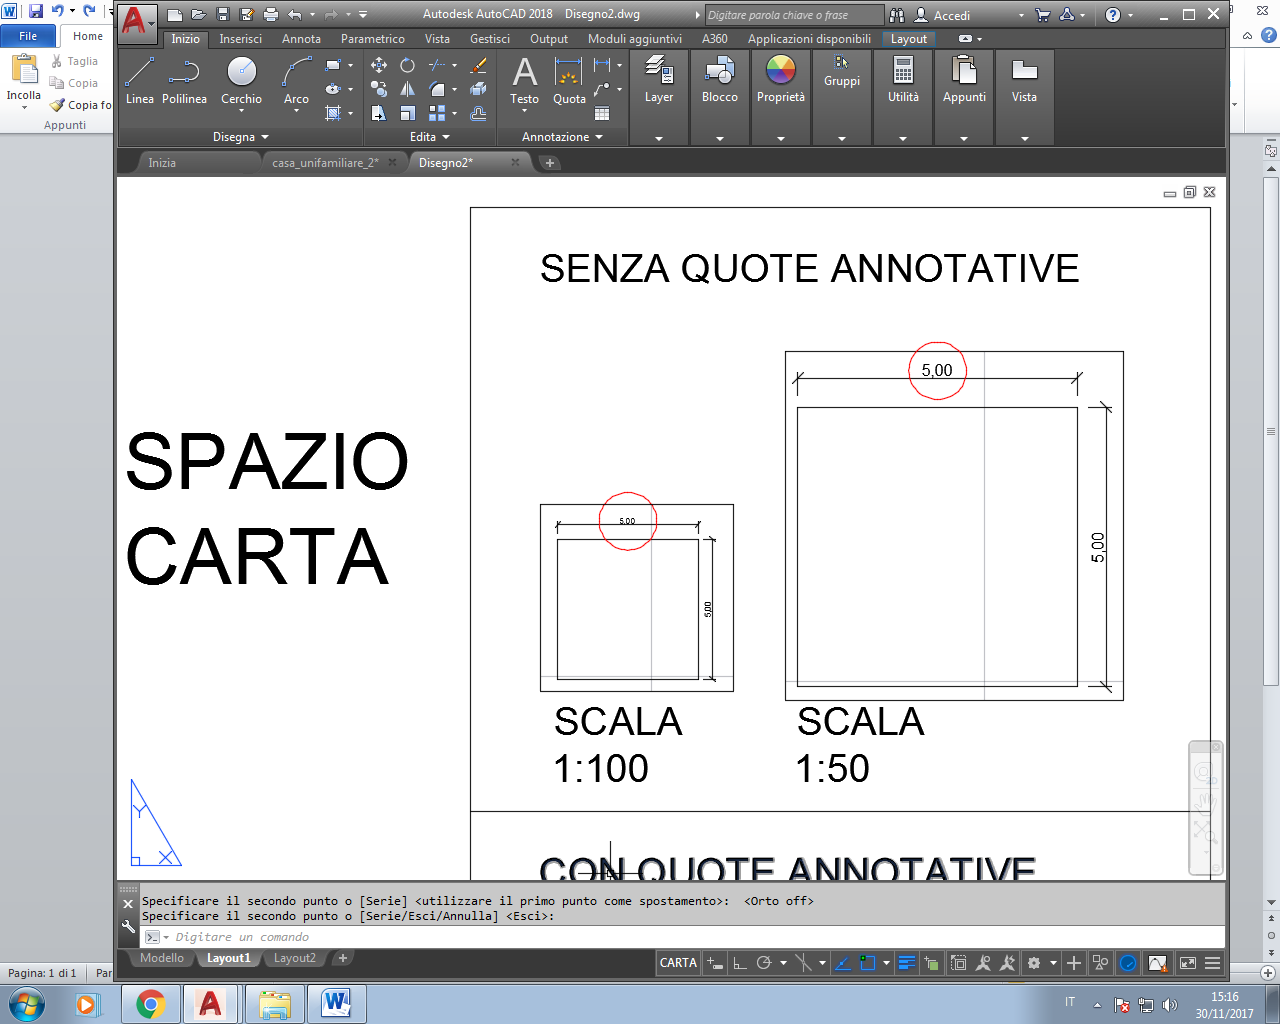
Task: Toggle hardware acceleration blue circle icon
Action: pos(1128,963)
